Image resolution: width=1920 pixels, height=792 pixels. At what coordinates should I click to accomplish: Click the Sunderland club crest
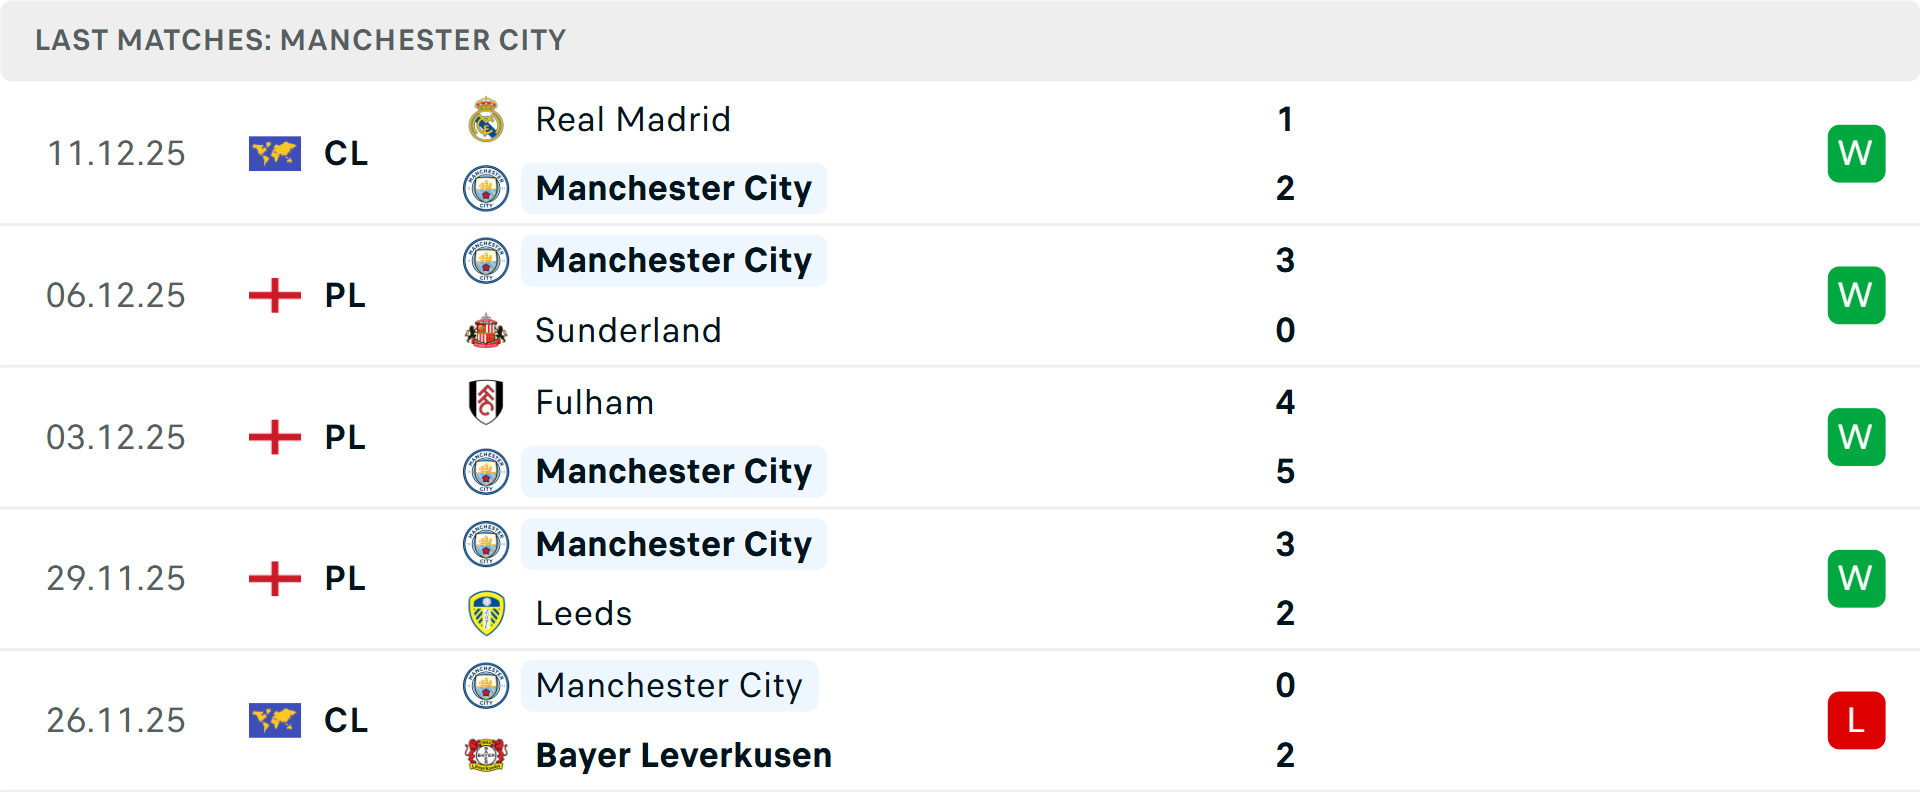click(486, 331)
